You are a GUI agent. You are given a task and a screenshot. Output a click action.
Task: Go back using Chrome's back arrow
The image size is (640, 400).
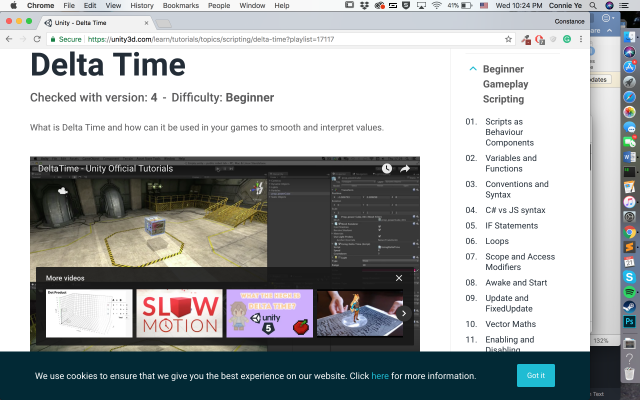tap(9, 39)
